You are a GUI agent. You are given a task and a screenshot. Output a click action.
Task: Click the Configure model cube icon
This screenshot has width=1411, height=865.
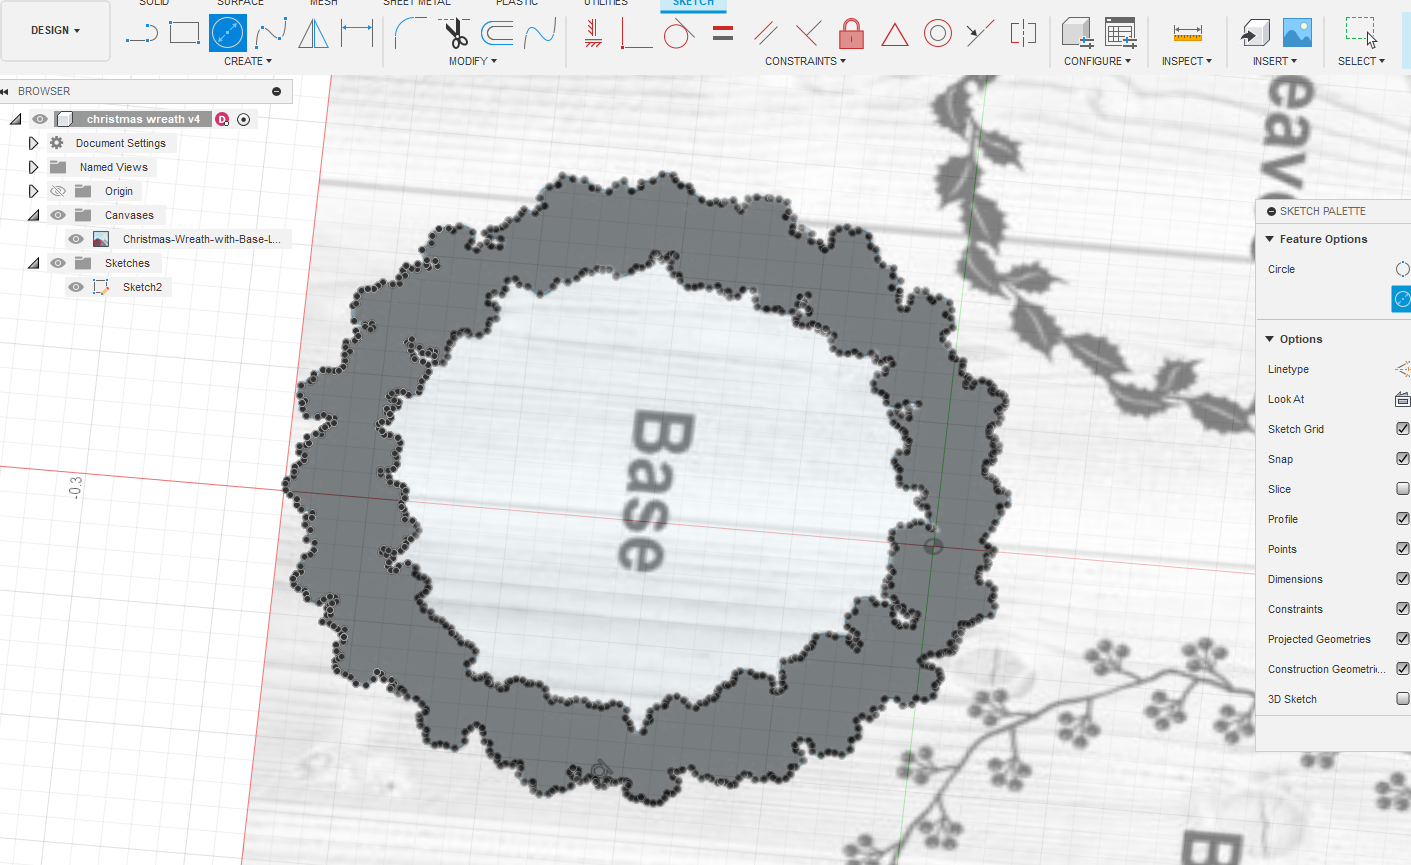pos(1077,33)
